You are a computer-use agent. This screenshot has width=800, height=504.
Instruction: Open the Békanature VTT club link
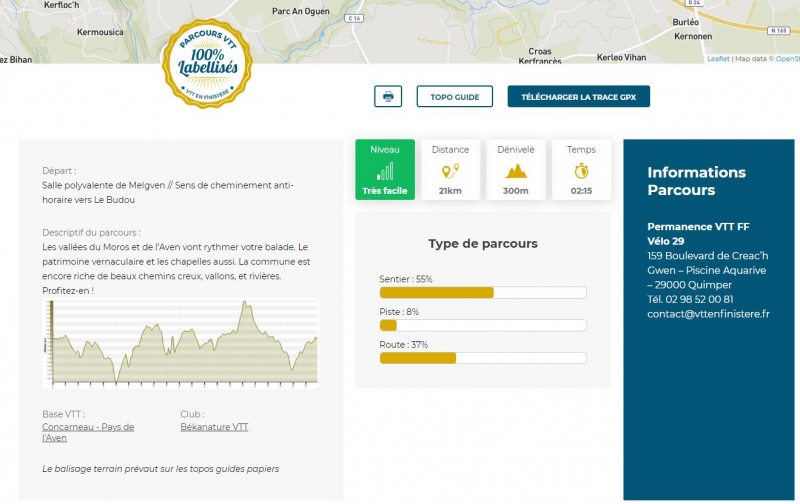pyautogui.click(x=214, y=427)
